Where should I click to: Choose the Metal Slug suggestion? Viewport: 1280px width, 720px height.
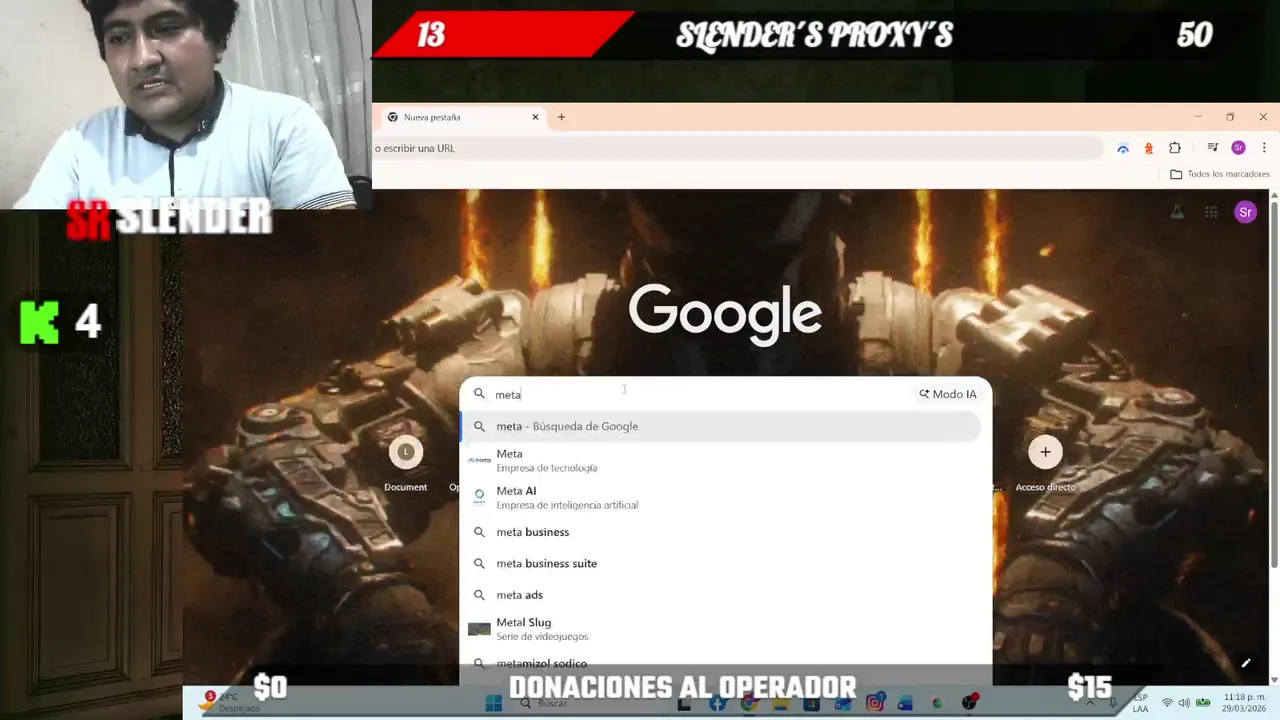tap(721, 629)
